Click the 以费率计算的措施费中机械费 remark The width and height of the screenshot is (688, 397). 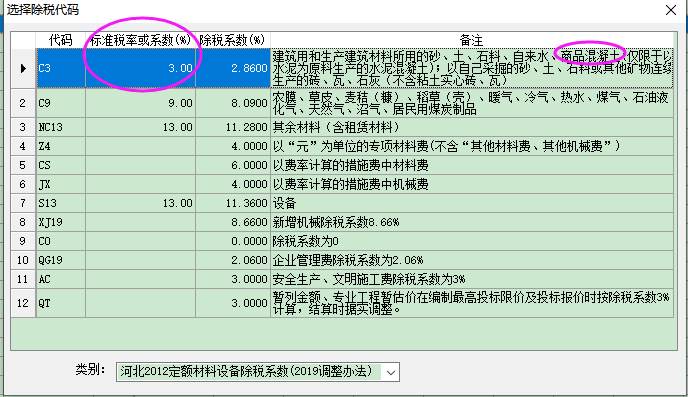(472, 184)
